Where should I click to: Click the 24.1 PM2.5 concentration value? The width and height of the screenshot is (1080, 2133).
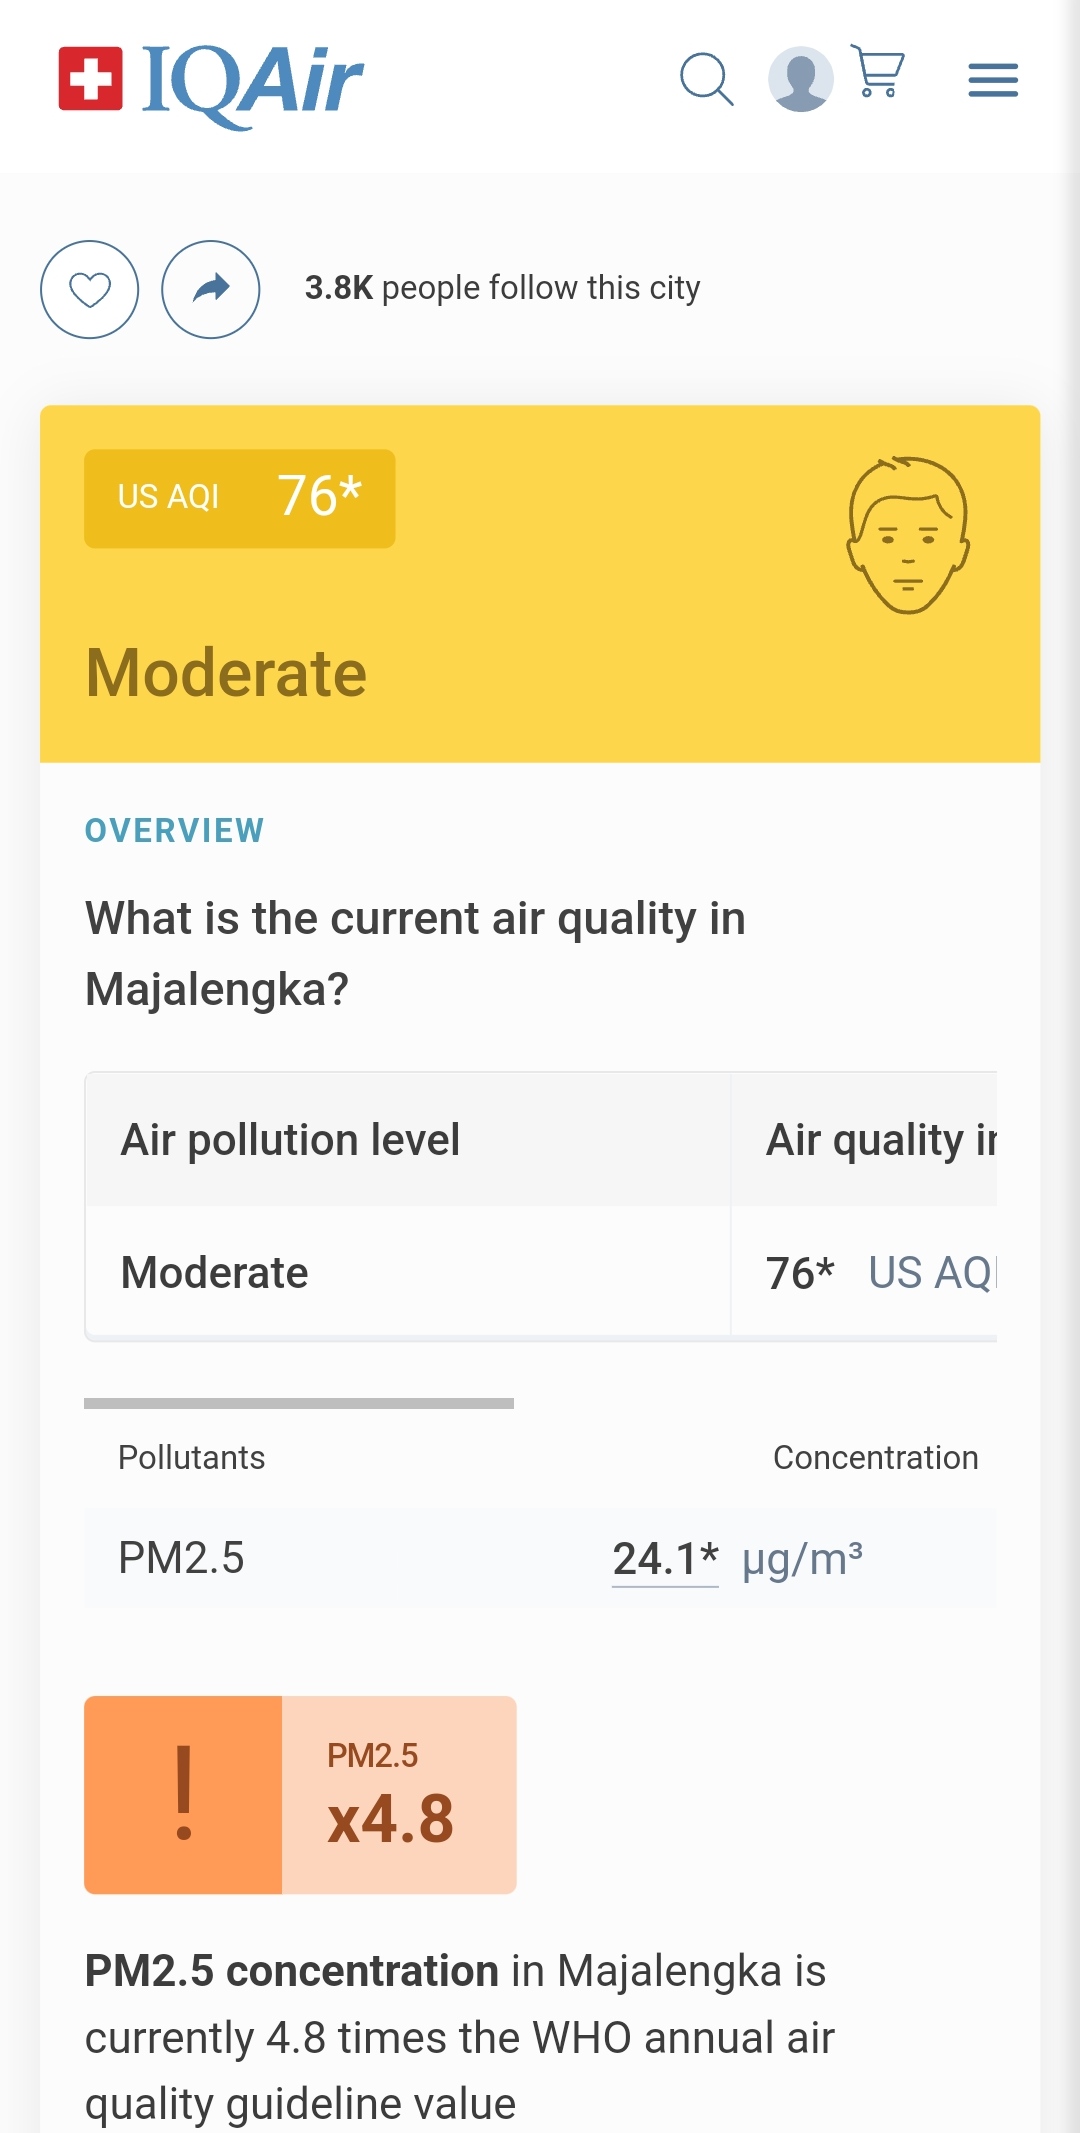click(665, 1558)
